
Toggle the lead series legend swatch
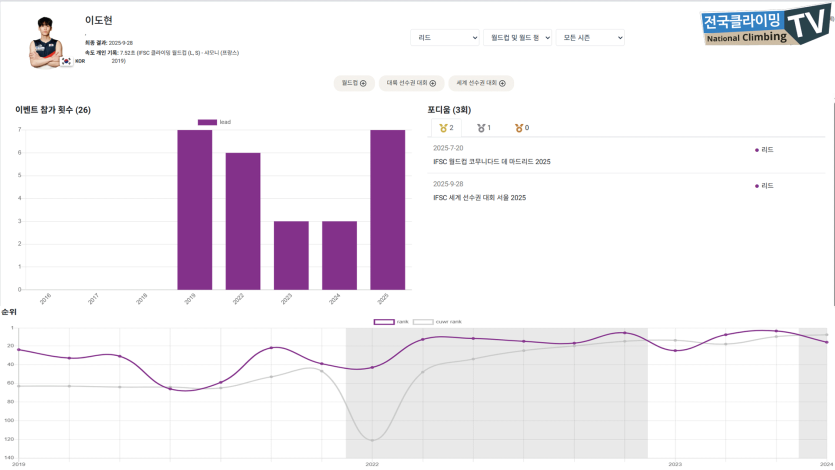point(207,122)
